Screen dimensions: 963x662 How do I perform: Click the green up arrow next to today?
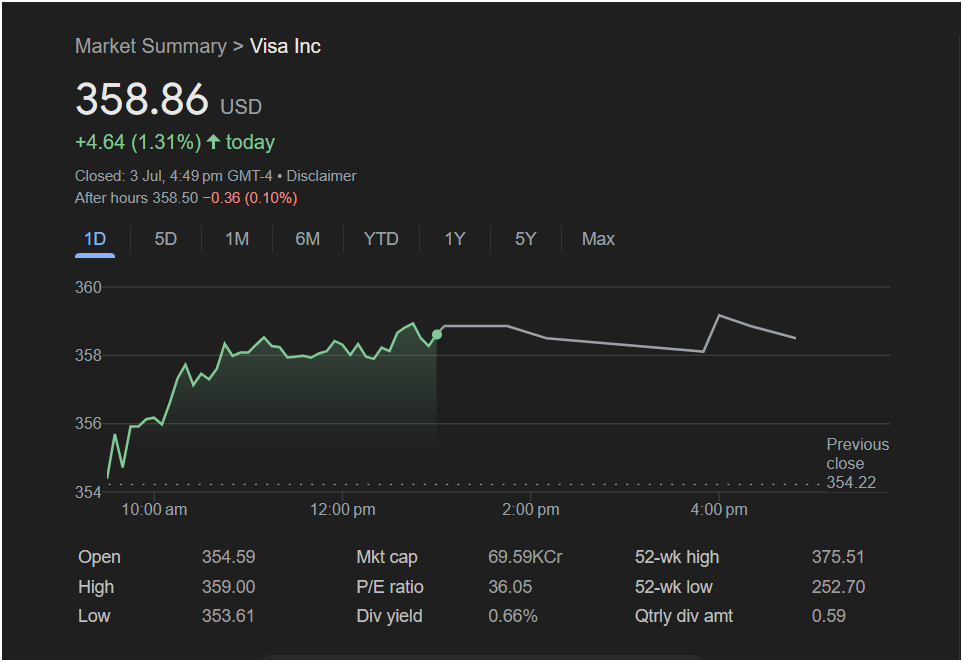pyautogui.click(x=214, y=142)
